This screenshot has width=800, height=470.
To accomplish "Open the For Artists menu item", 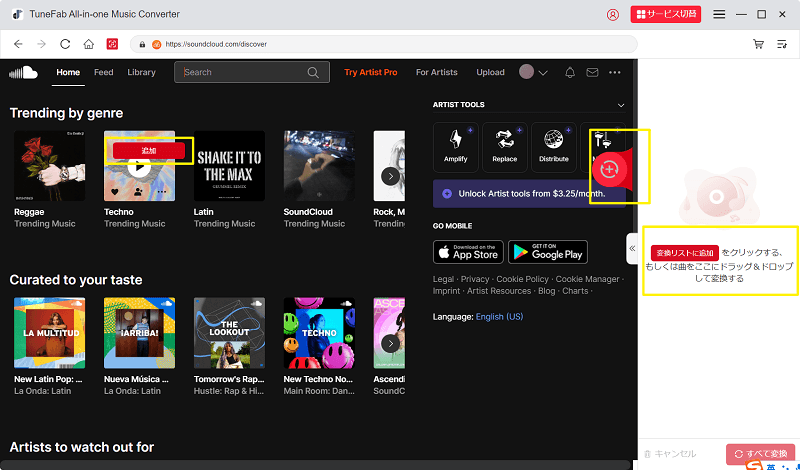I will (x=437, y=72).
